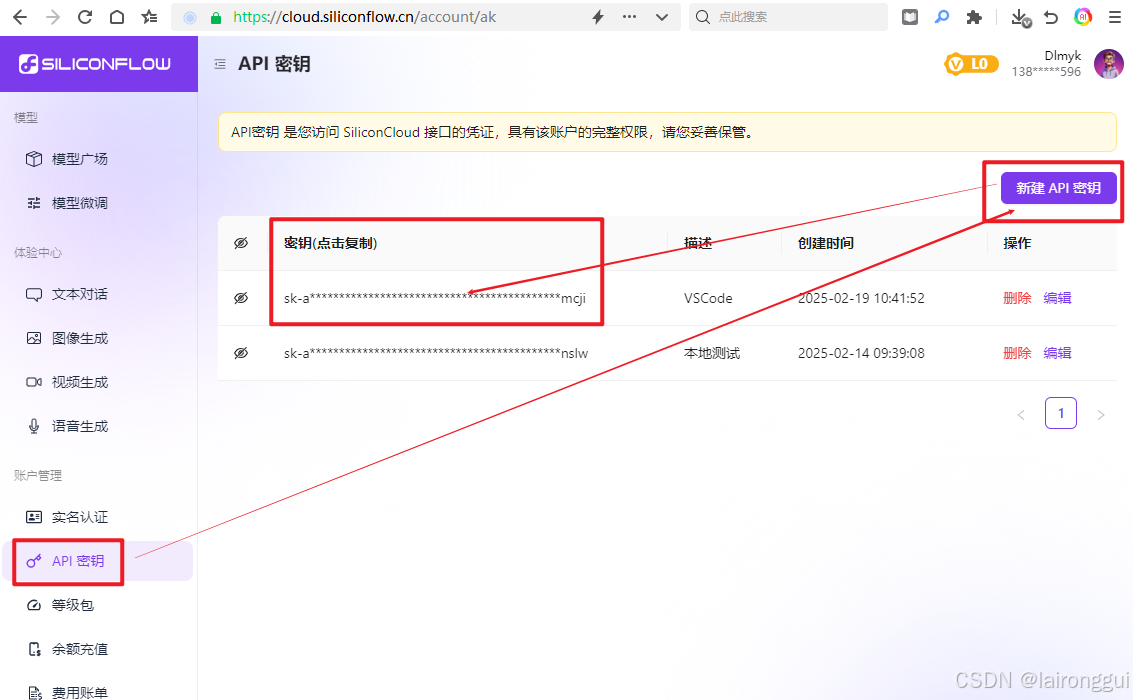This screenshot has width=1133, height=700.
Task: Reveal the key ending in nslw with eye icon
Action: point(241,353)
